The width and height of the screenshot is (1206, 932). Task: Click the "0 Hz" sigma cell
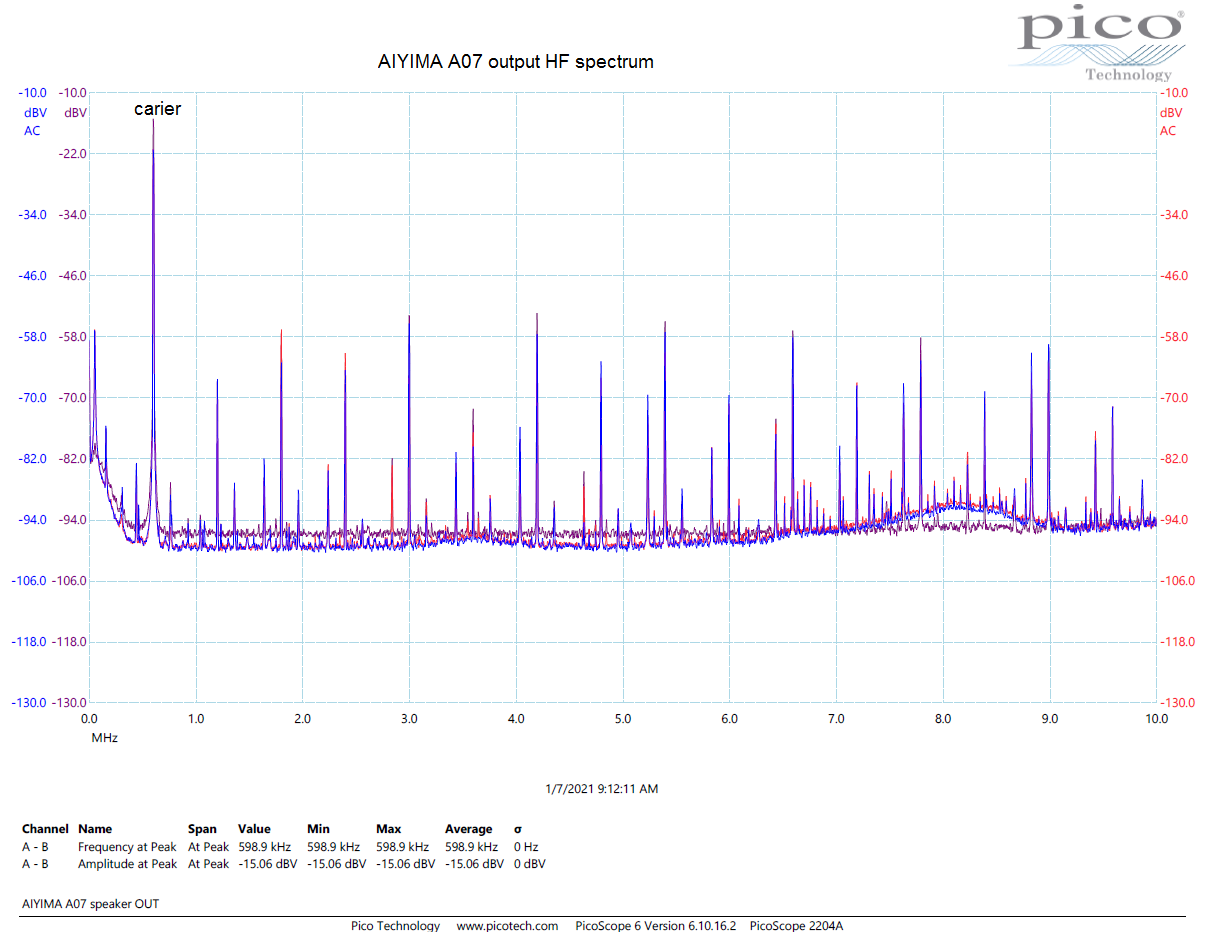click(526, 847)
